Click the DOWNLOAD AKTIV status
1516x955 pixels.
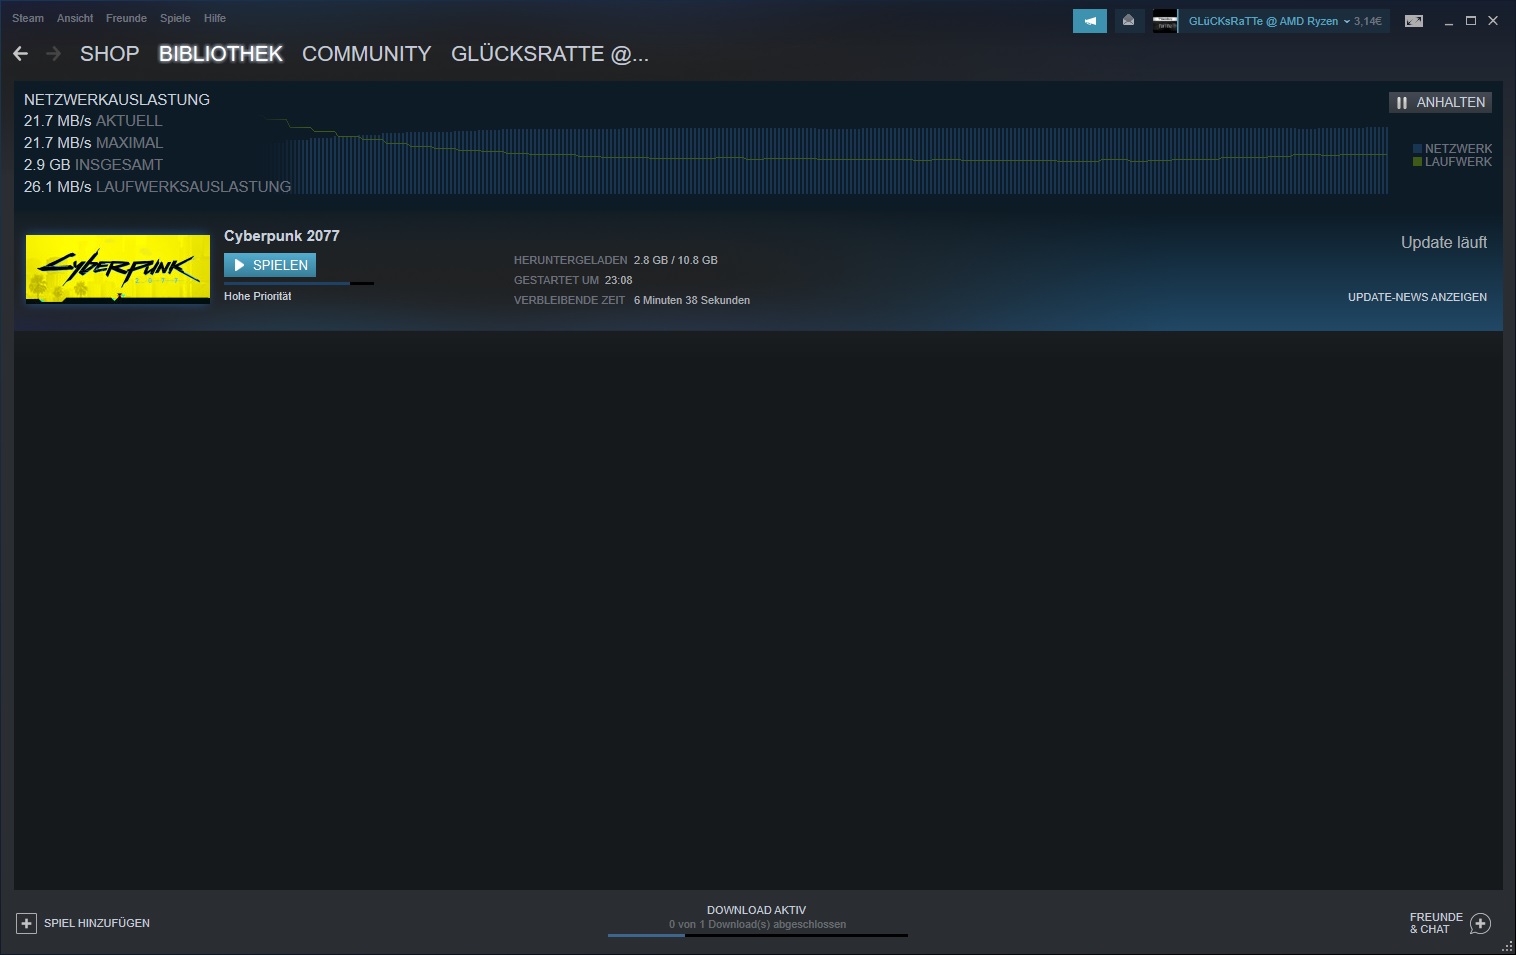(x=756, y=910)
